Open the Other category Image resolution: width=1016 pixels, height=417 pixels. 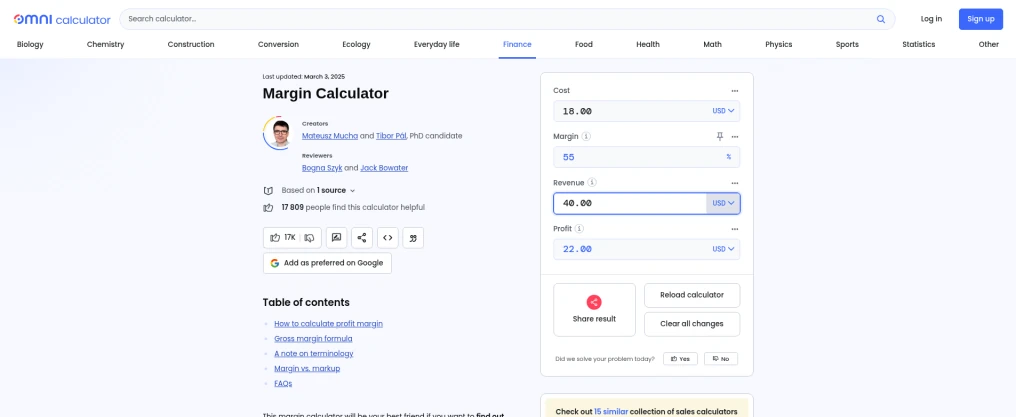(x=989, y=45)
